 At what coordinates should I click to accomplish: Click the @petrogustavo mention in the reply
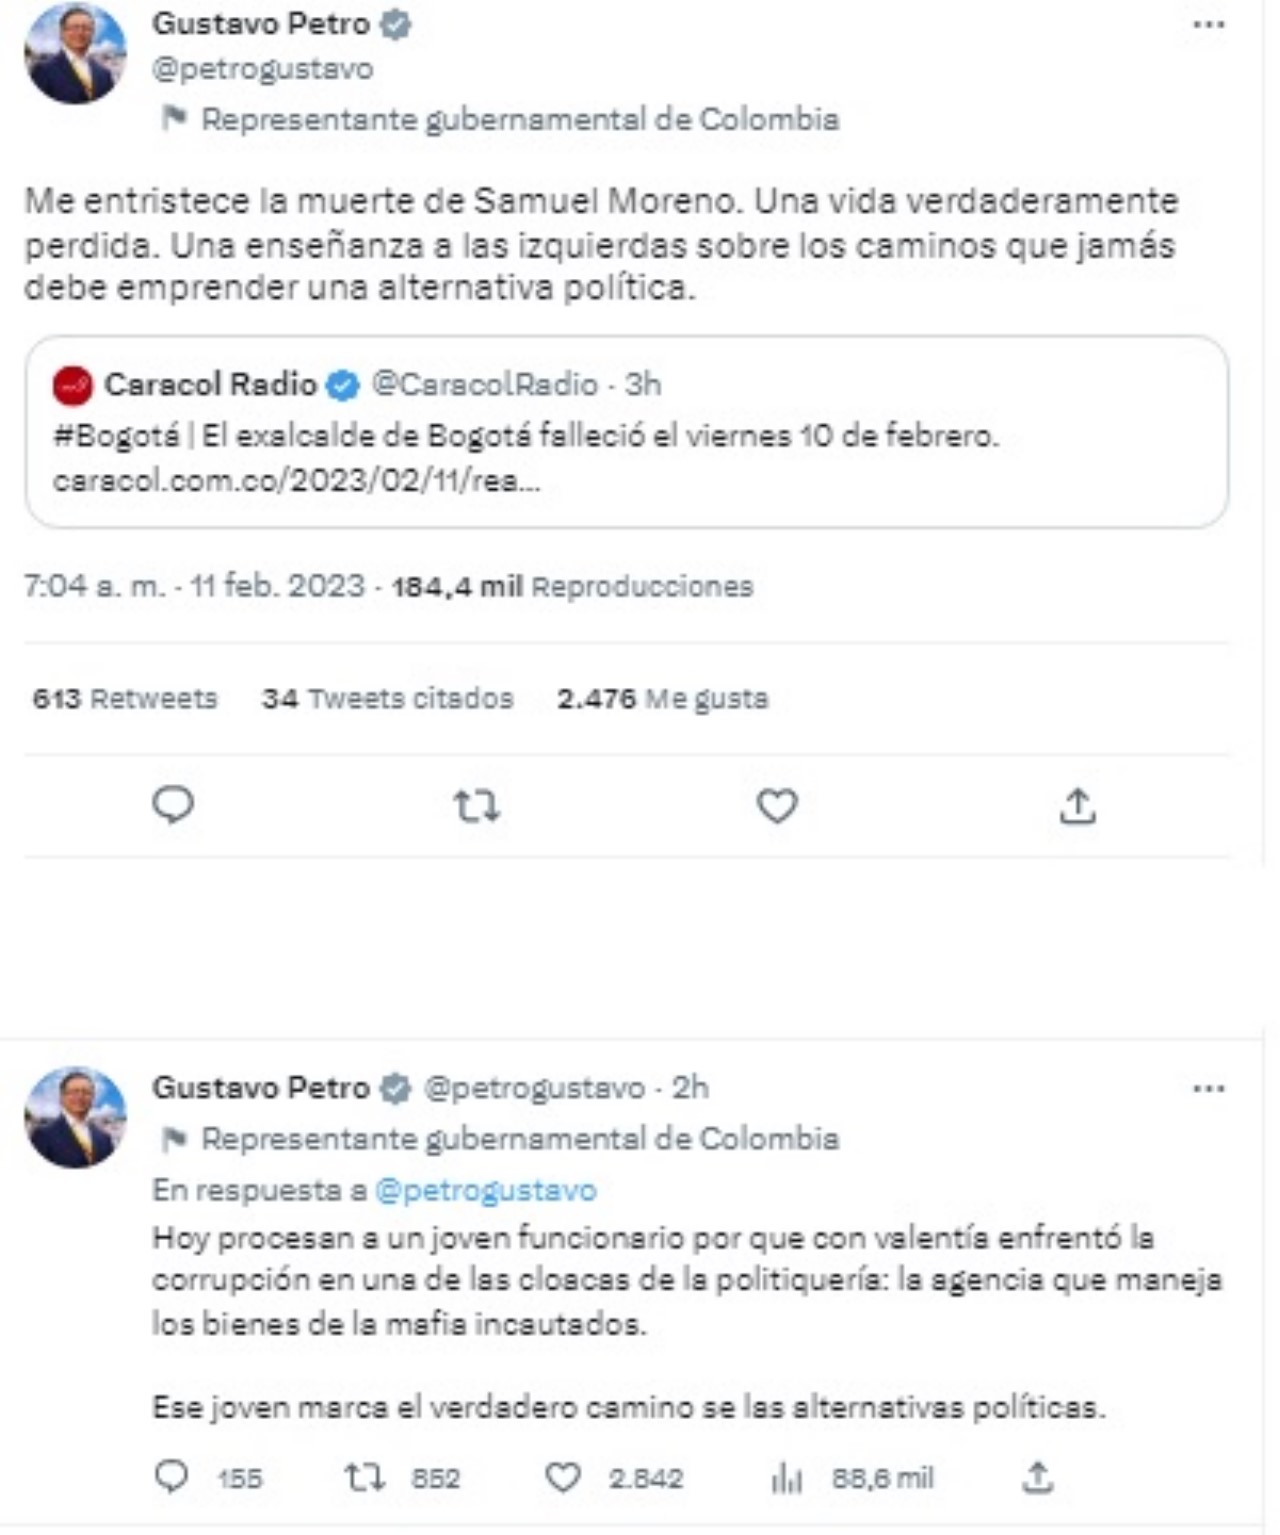[485, 1190]
